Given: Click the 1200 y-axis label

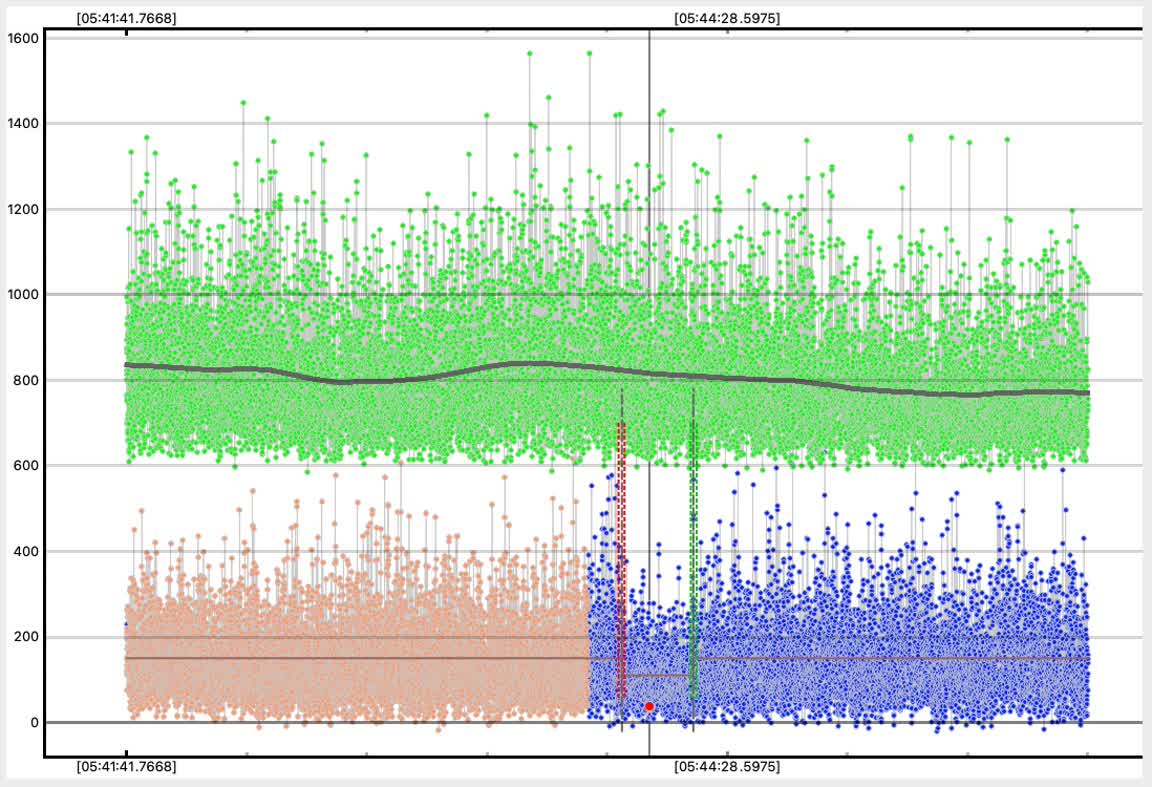Looking at the screenshot, I should tap(22, 209).
